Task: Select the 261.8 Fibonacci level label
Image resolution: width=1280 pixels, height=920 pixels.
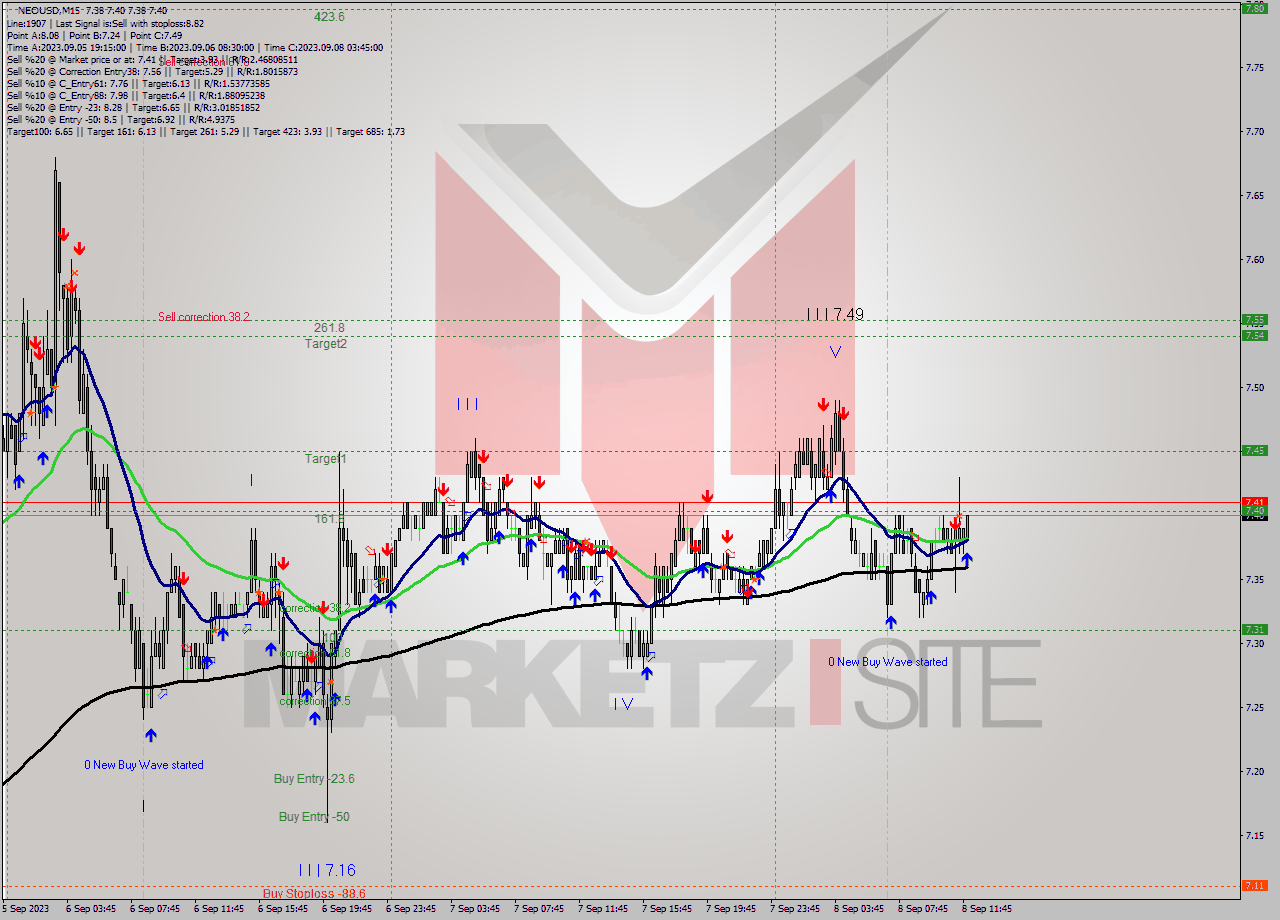Action: [329, 328]
